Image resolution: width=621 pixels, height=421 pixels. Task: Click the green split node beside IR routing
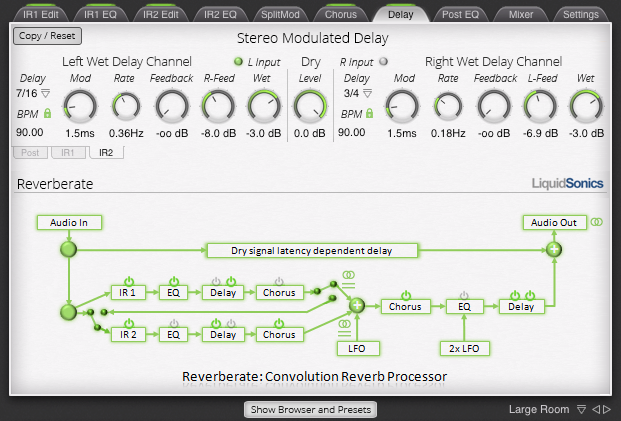(69, 312)
